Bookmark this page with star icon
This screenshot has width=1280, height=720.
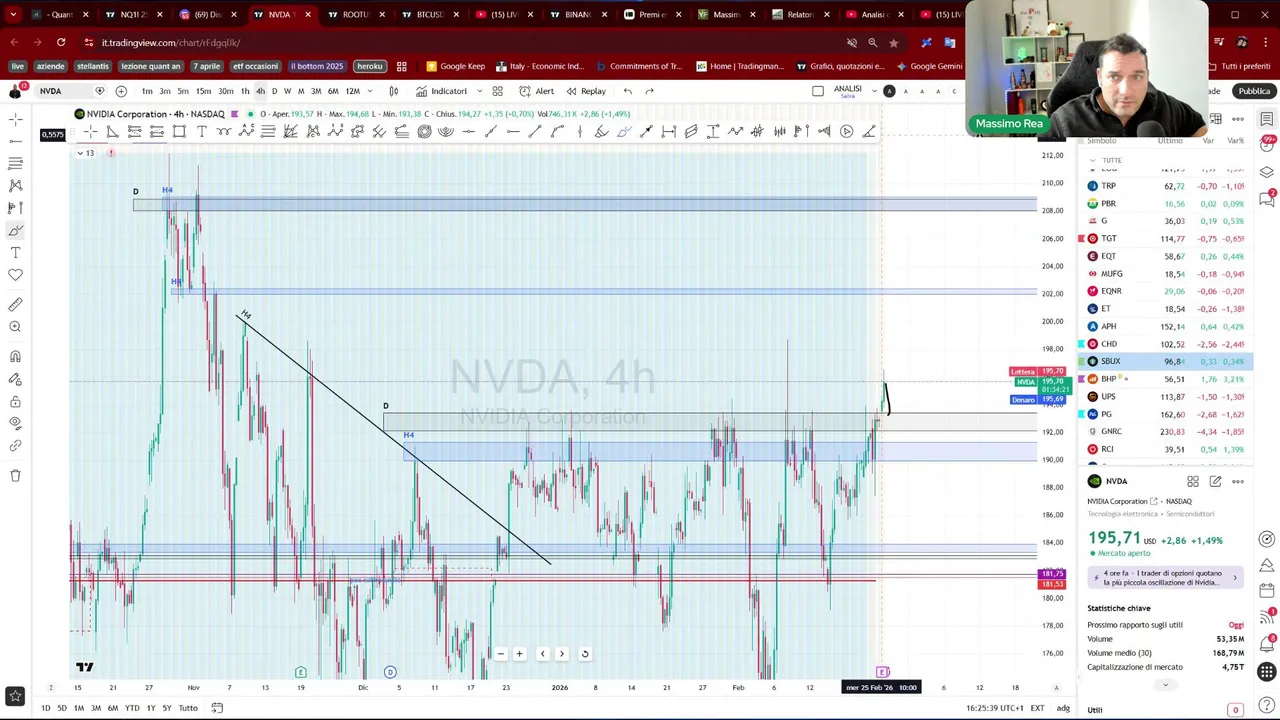[893, 43]
